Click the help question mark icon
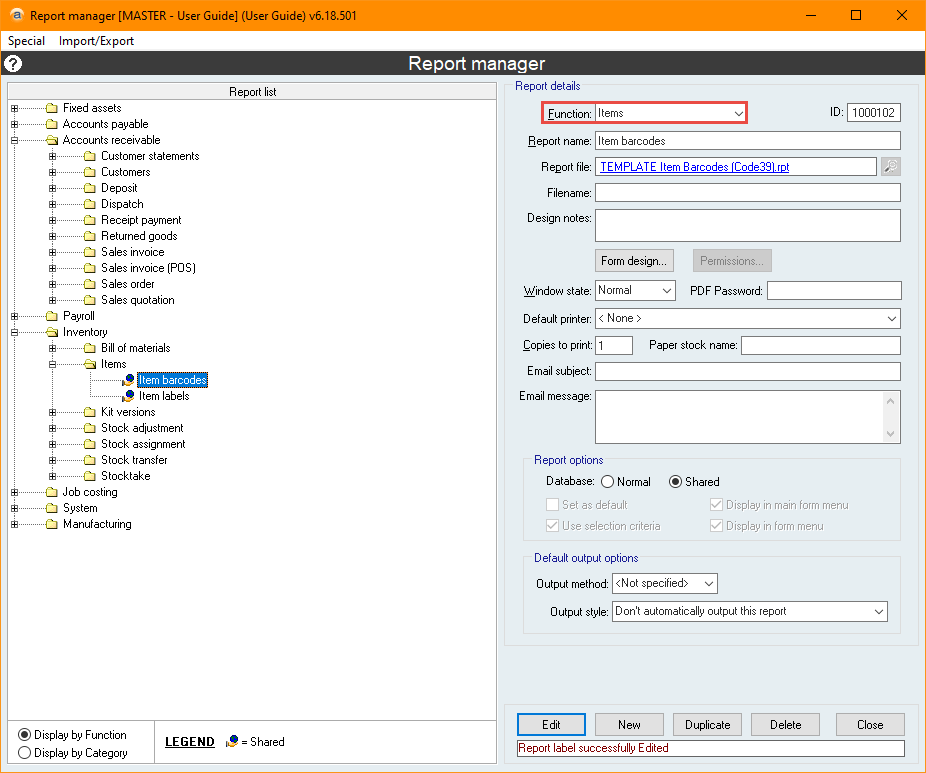This screenshot has height=773, width=926. tap(13, 64)
